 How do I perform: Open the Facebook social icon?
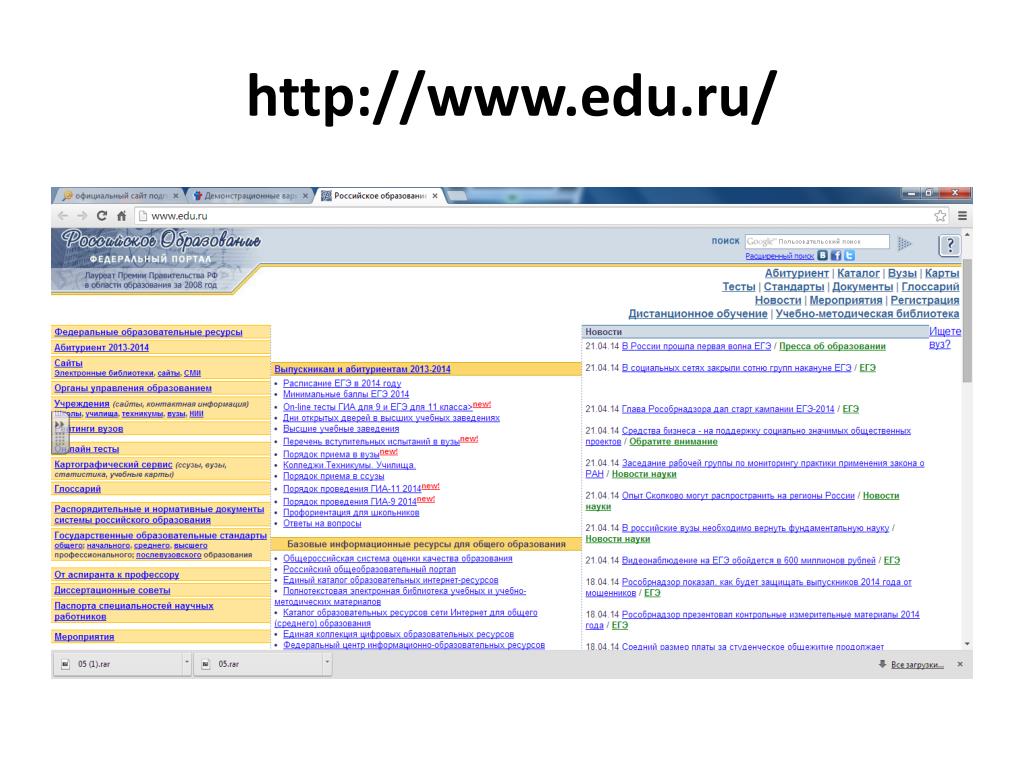tap(836, 255)
